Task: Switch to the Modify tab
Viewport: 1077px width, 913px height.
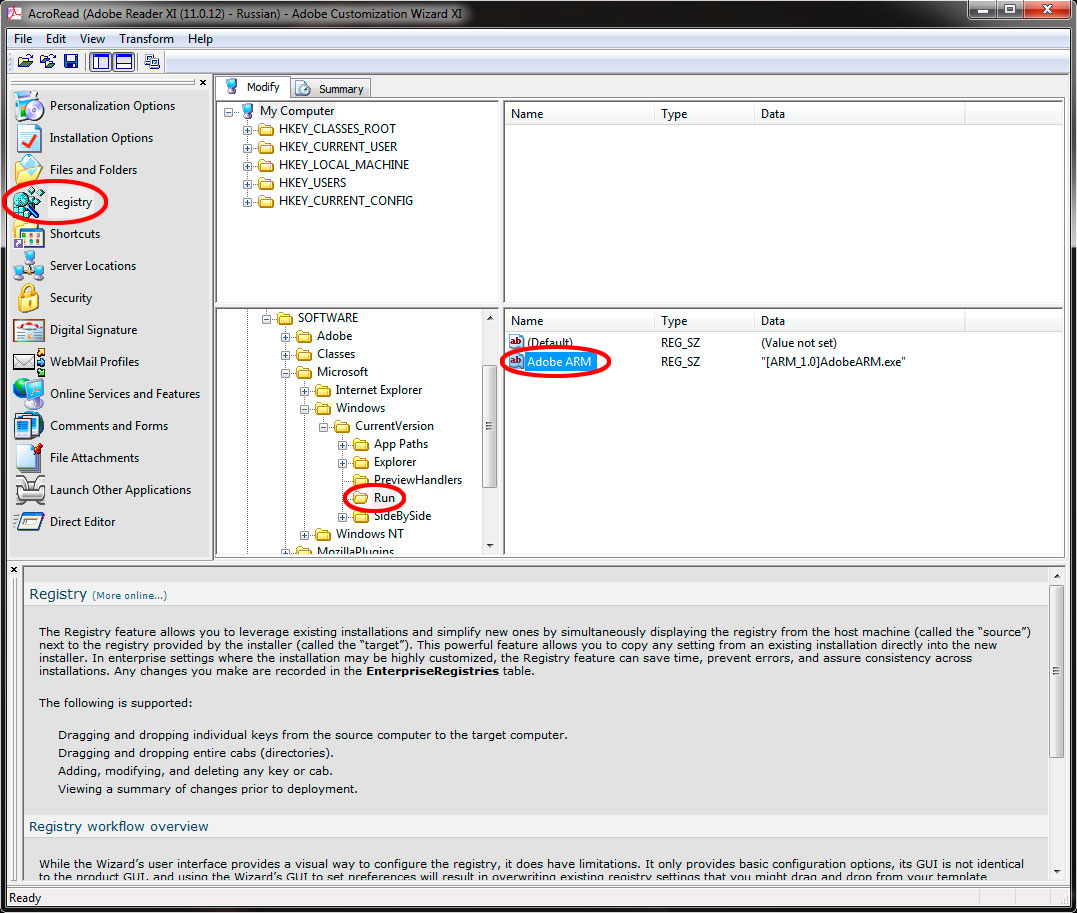Action: point(253,87)
